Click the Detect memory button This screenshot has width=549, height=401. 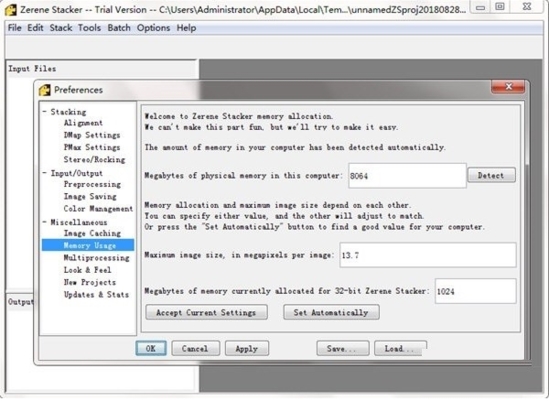pos(491,175)
